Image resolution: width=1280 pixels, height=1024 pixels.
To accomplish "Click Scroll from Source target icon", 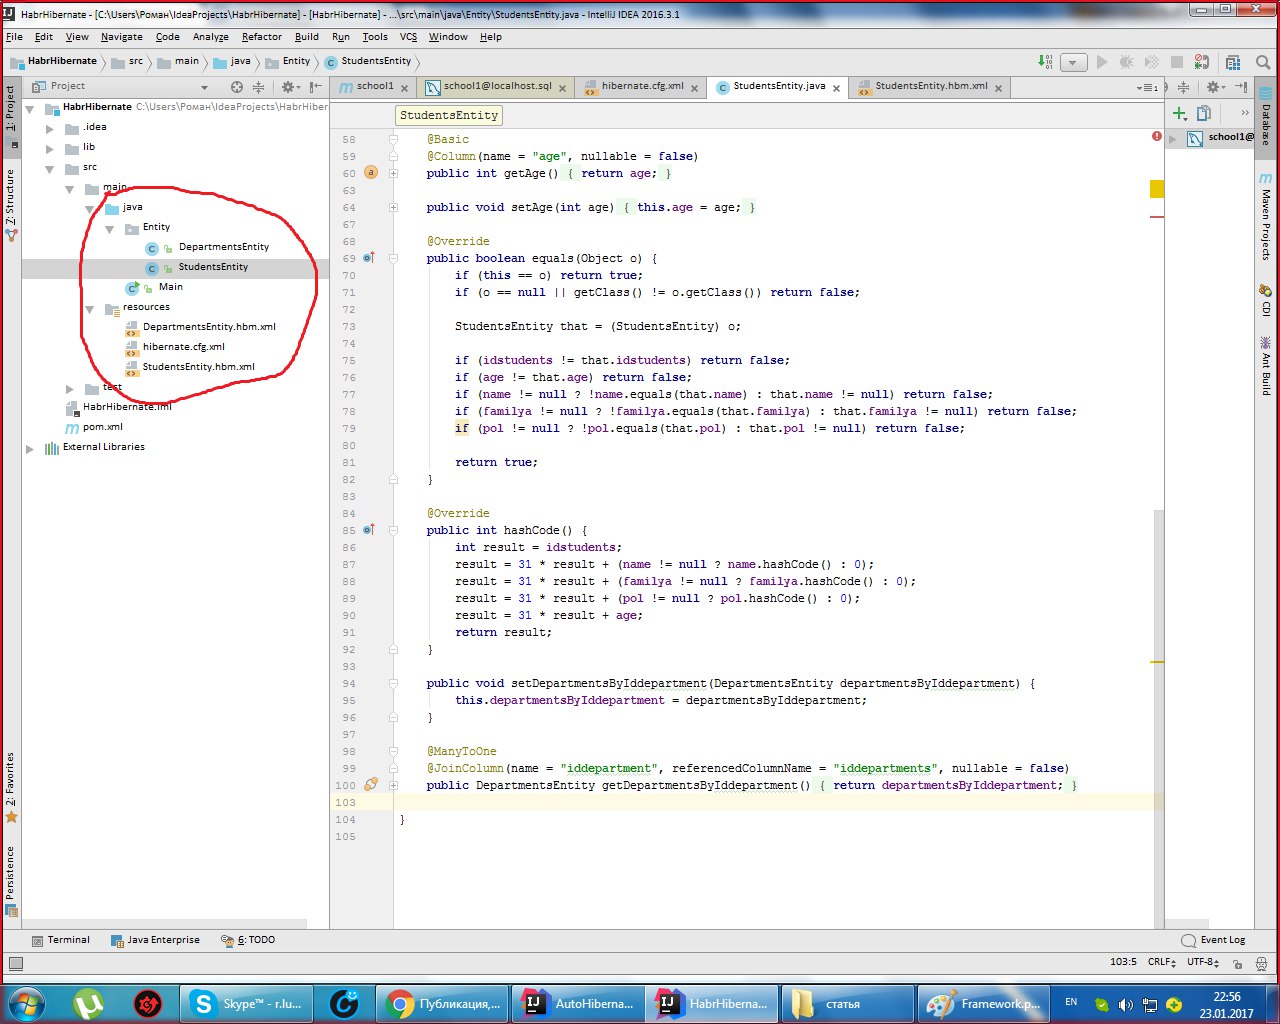I will tap(237, 87).
